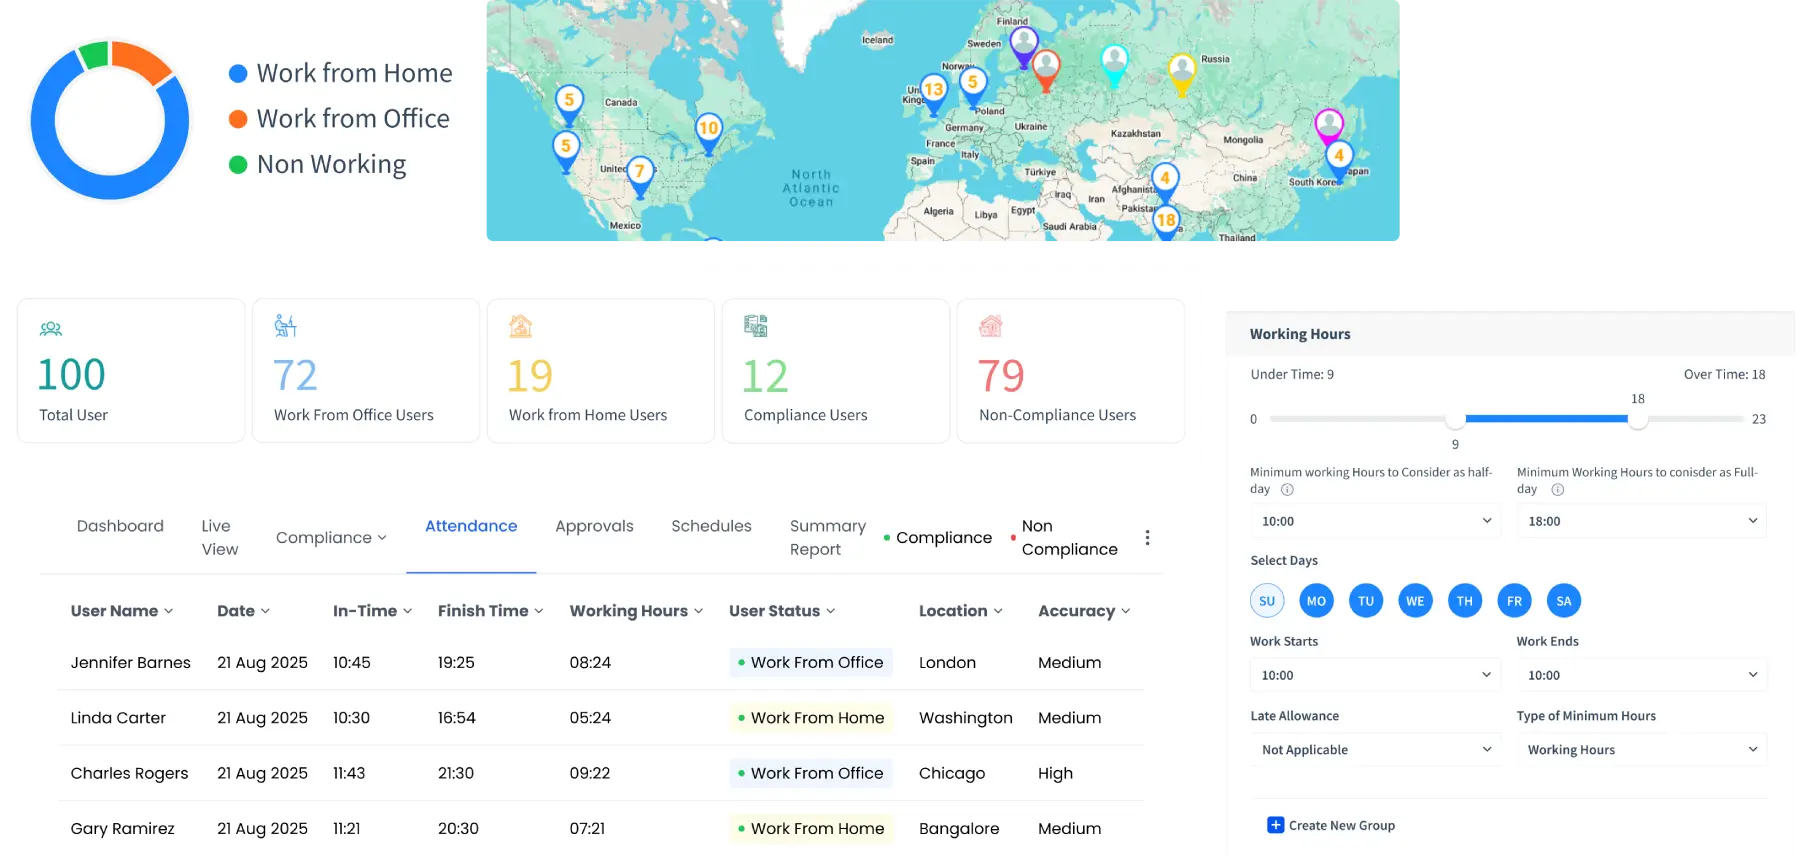
Task: Toggle the WE day selector
Action: point(1415,601)
